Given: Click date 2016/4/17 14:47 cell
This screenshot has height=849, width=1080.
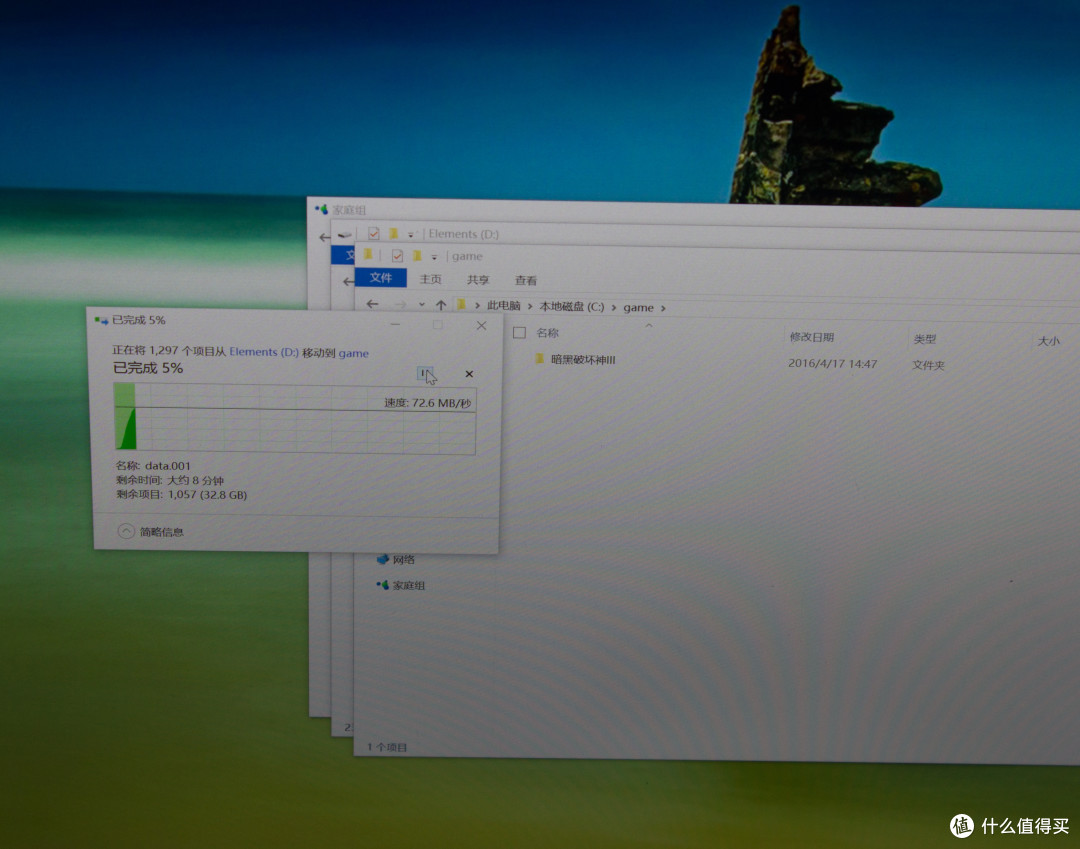Looking at the screenshot, I should [x=832, y=363].
